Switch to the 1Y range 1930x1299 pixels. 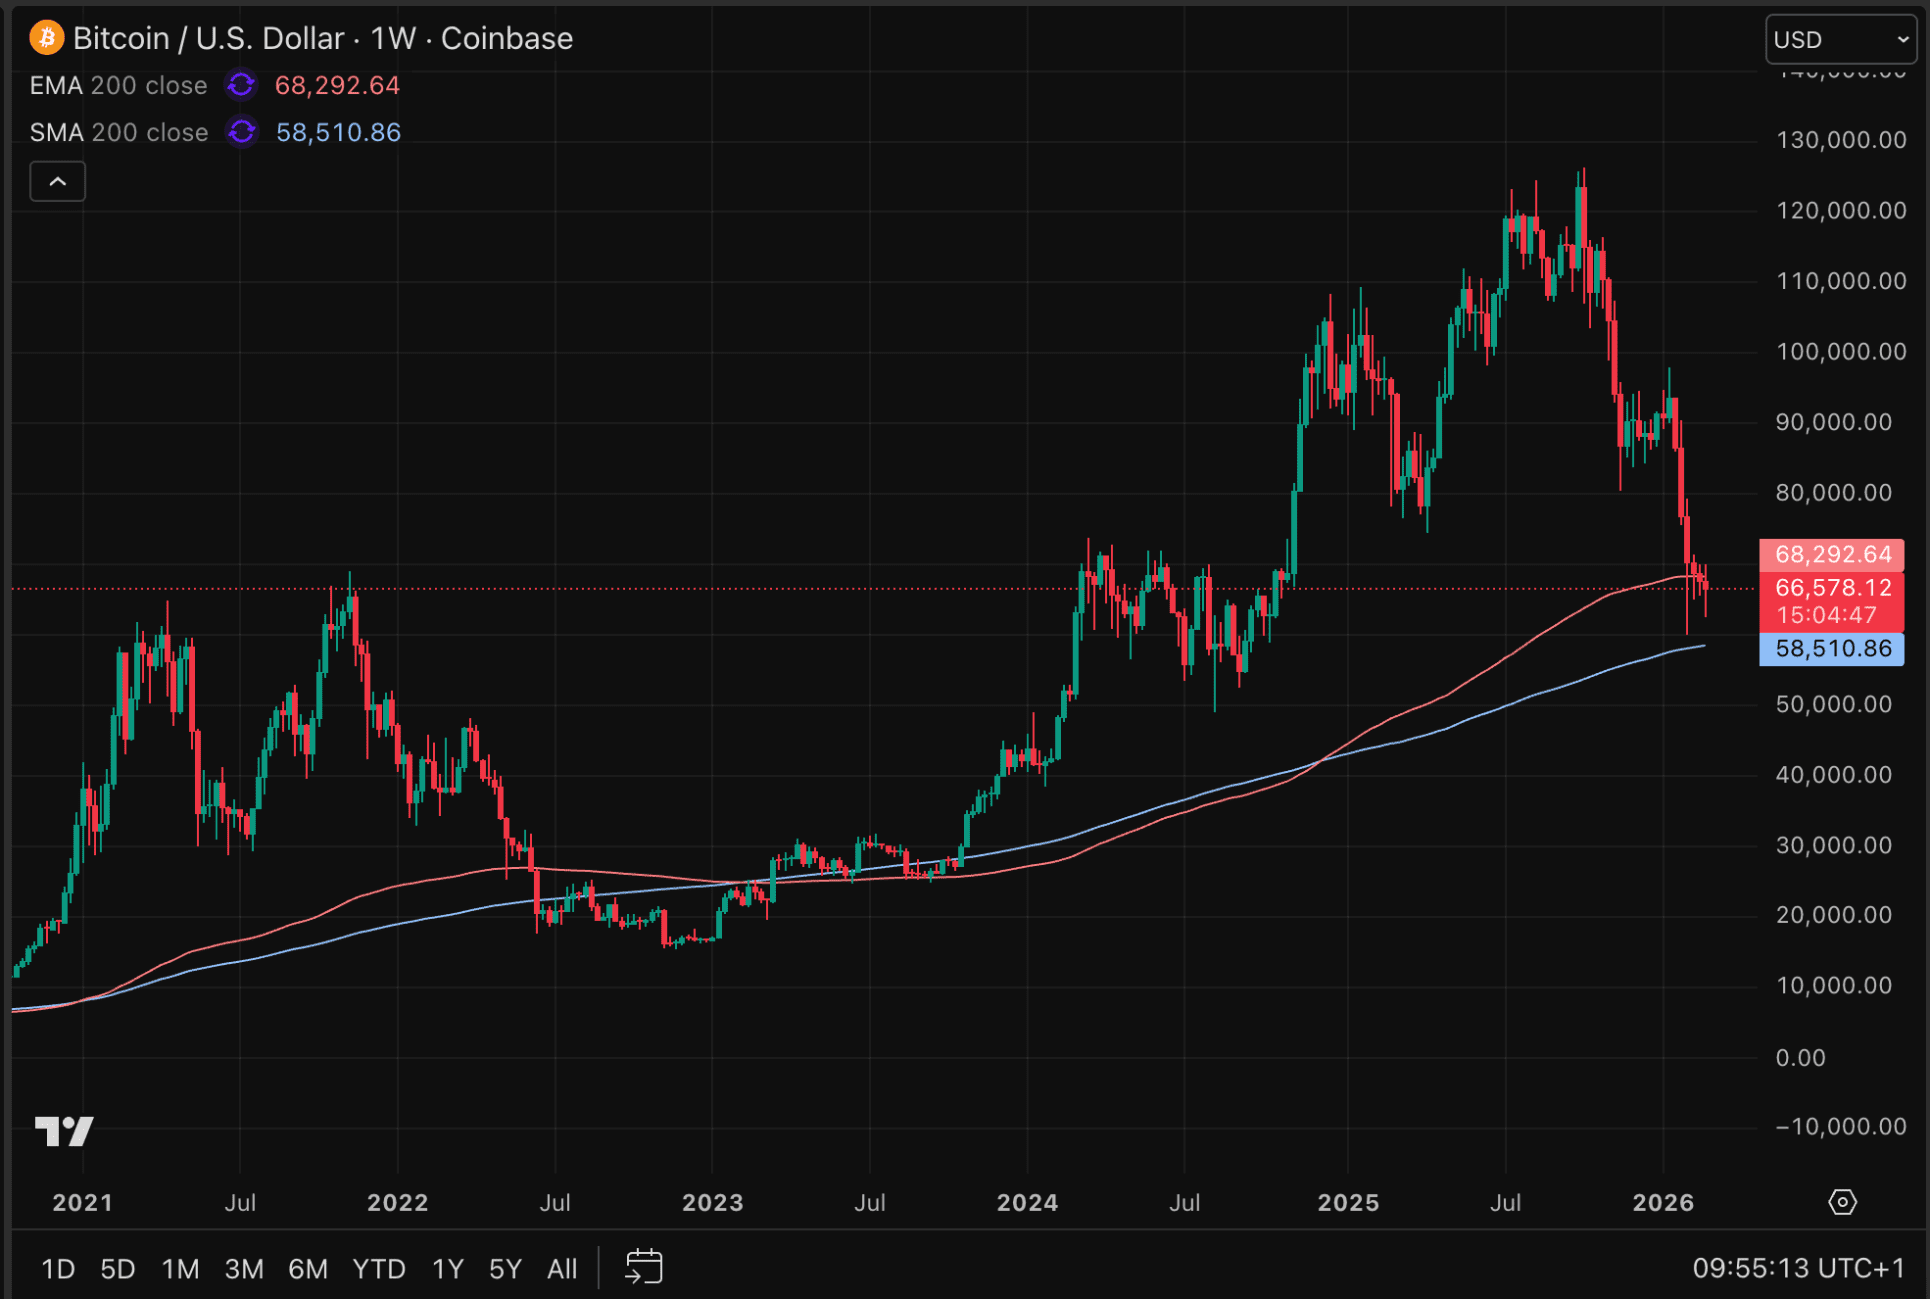click(x=447, y=1269)
